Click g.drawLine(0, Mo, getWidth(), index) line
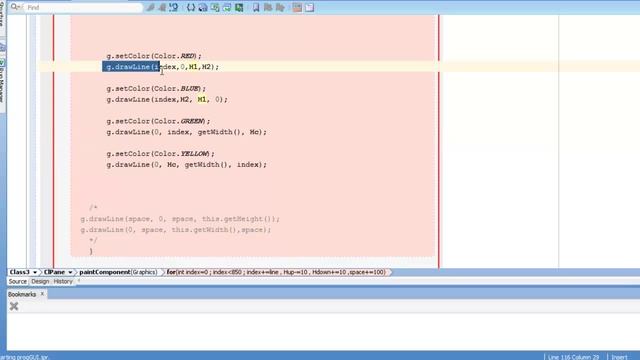The image size is (640, 360). point(187,164)
